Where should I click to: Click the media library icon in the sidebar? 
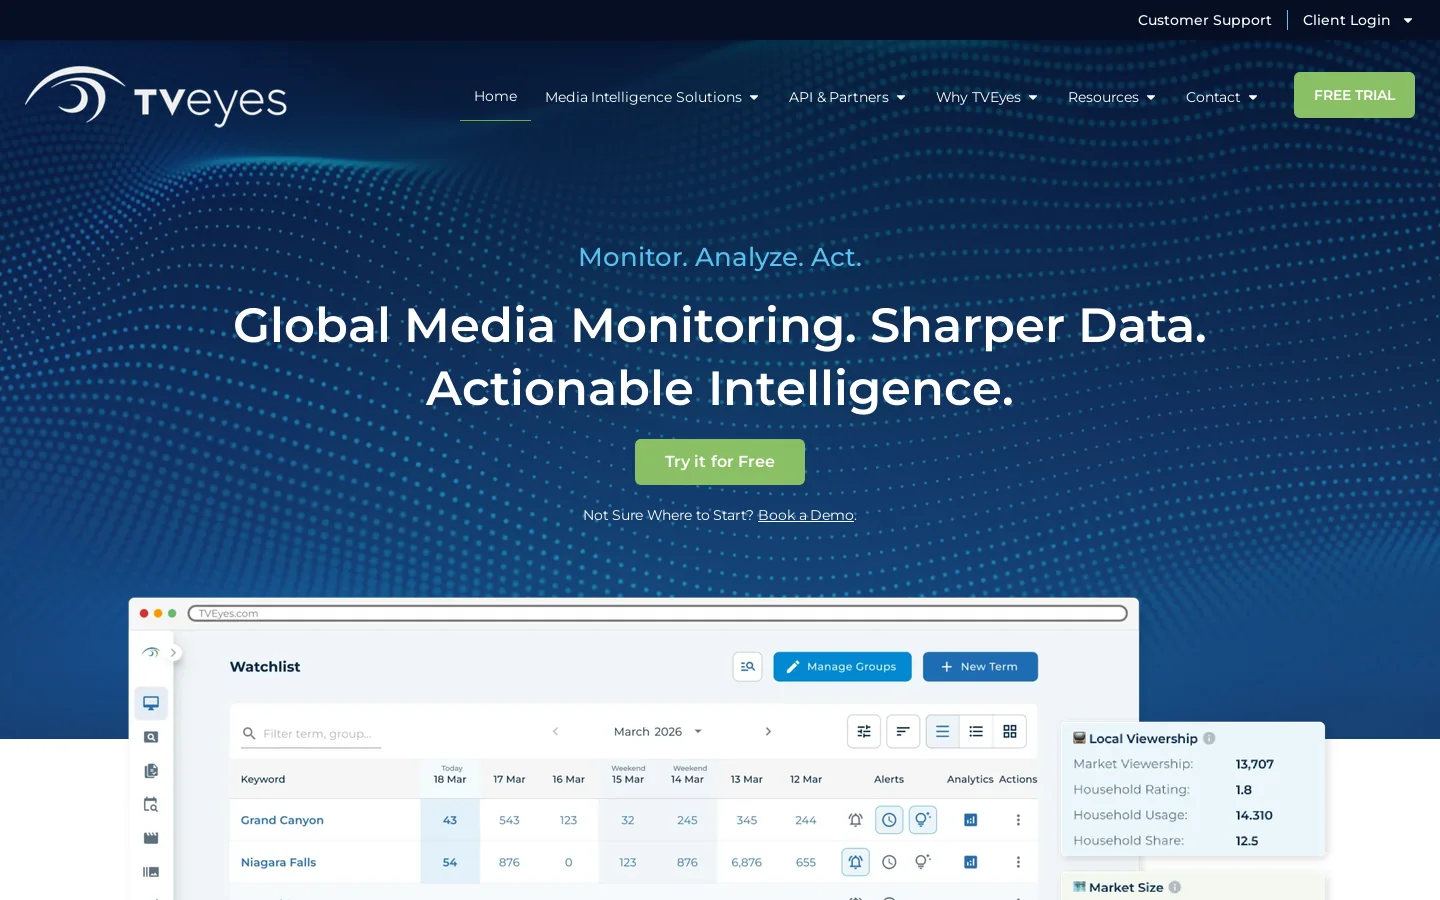click(151, 872)
